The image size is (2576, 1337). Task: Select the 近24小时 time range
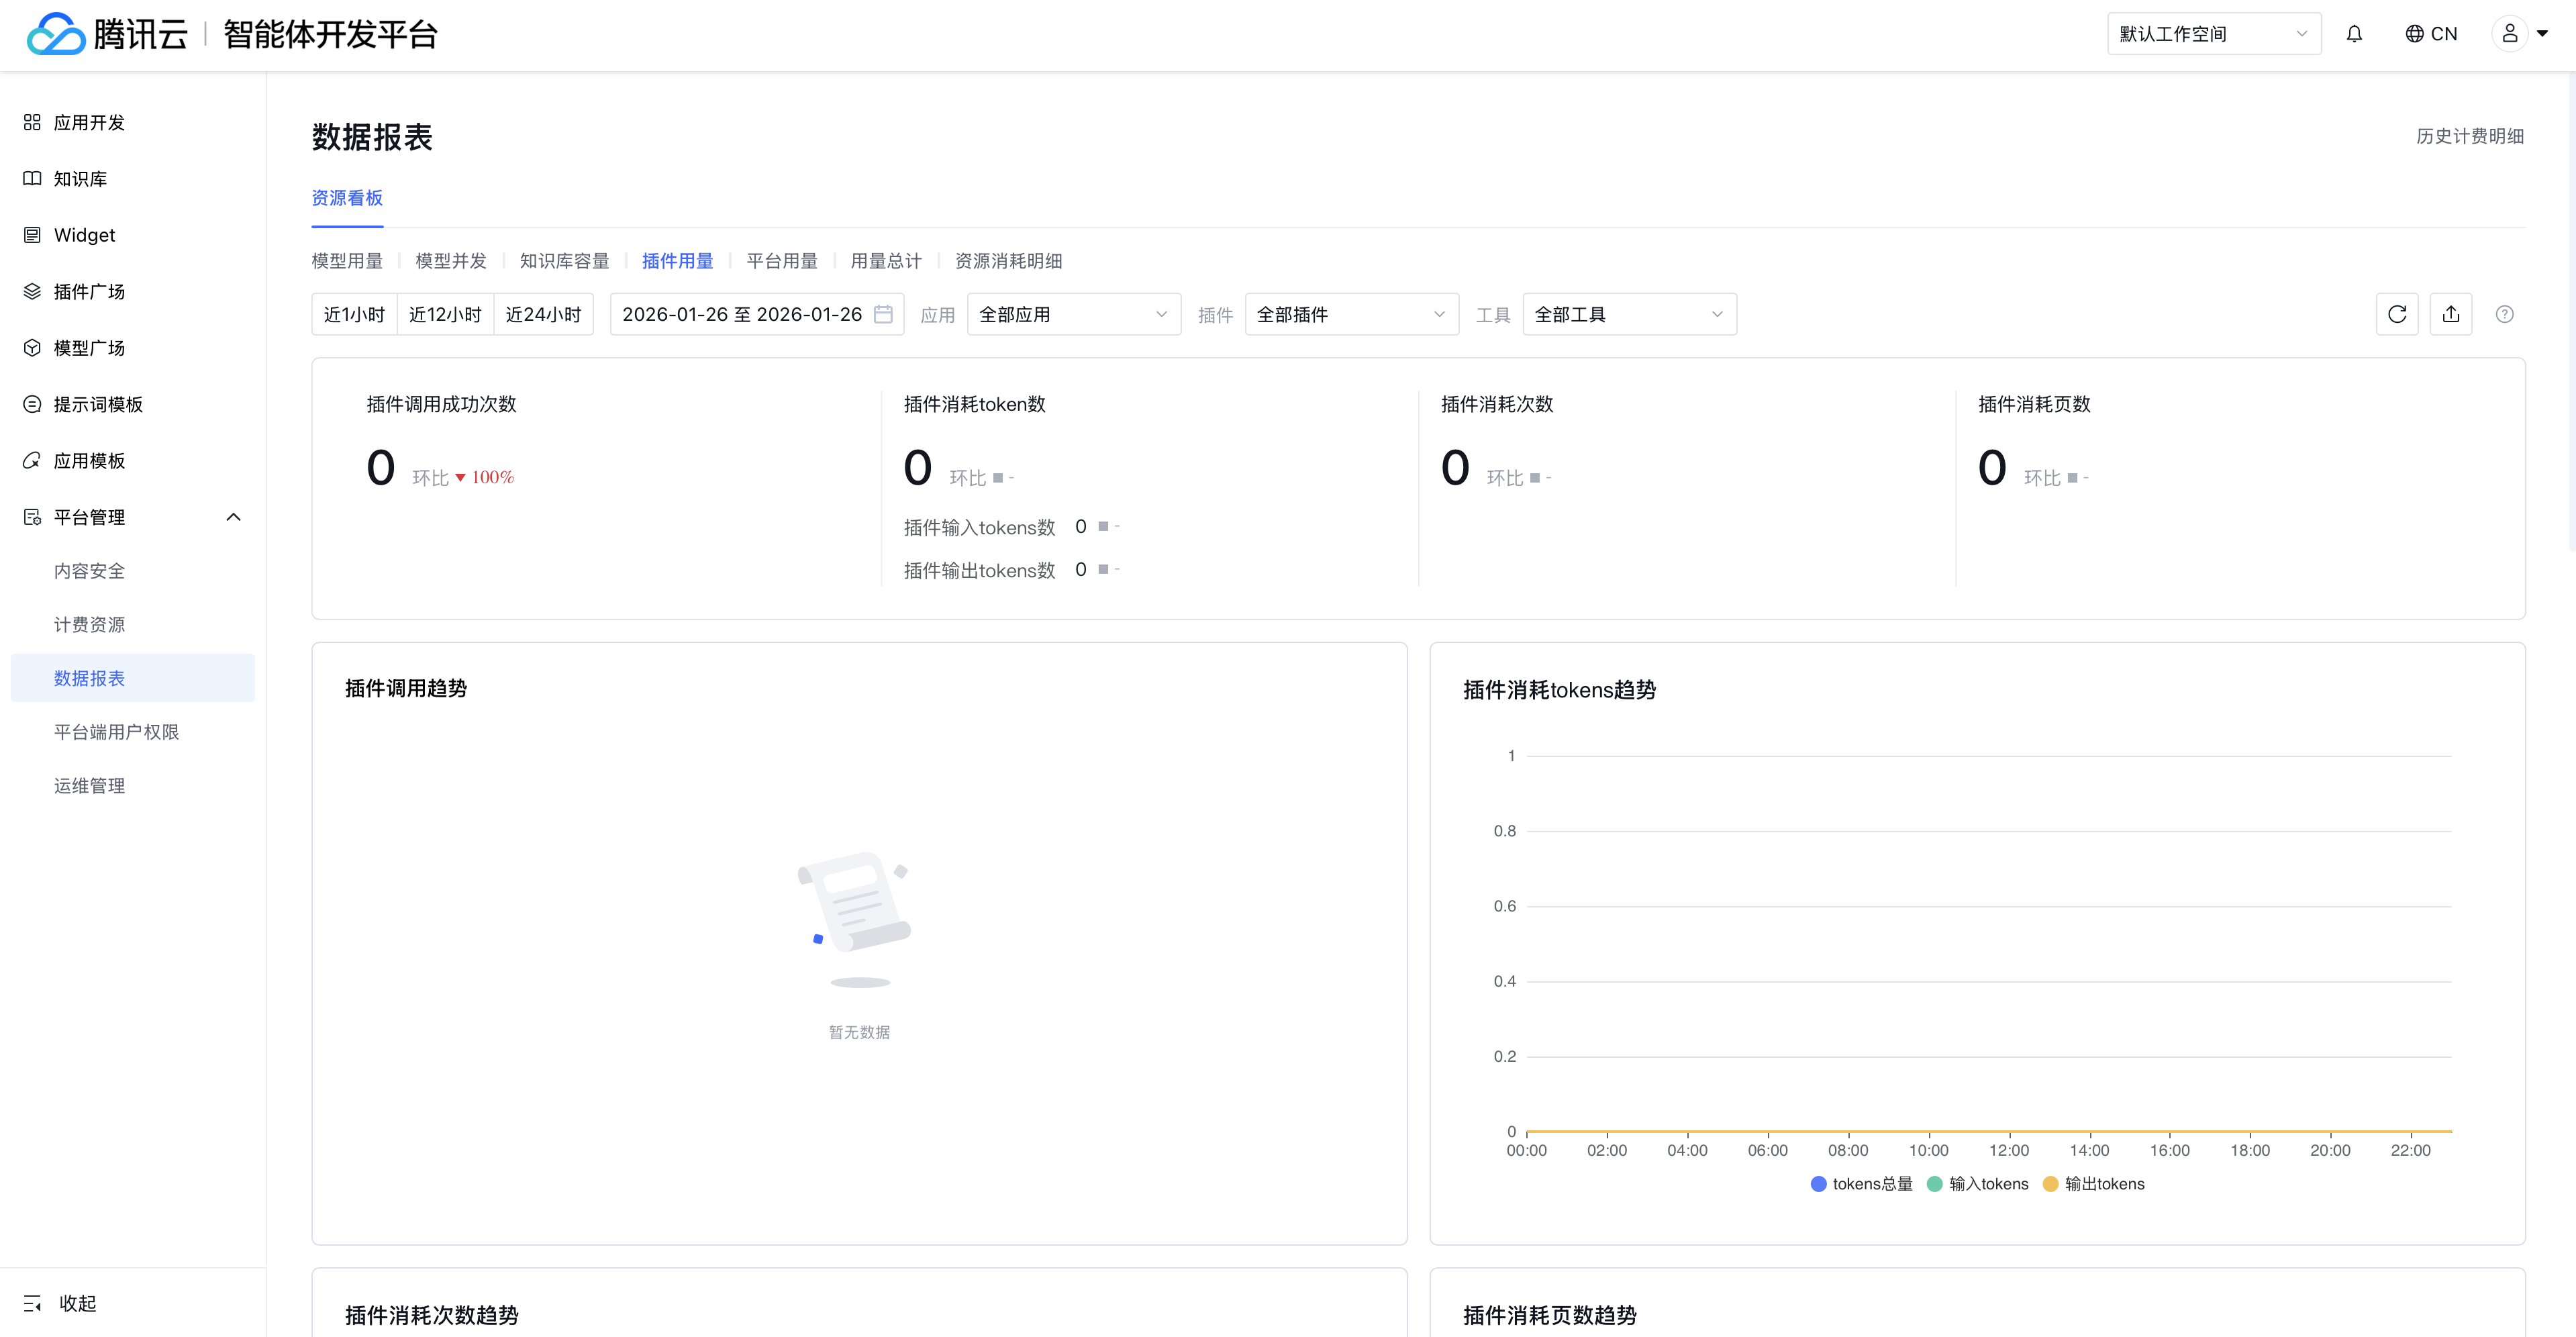tap(543, 314)
